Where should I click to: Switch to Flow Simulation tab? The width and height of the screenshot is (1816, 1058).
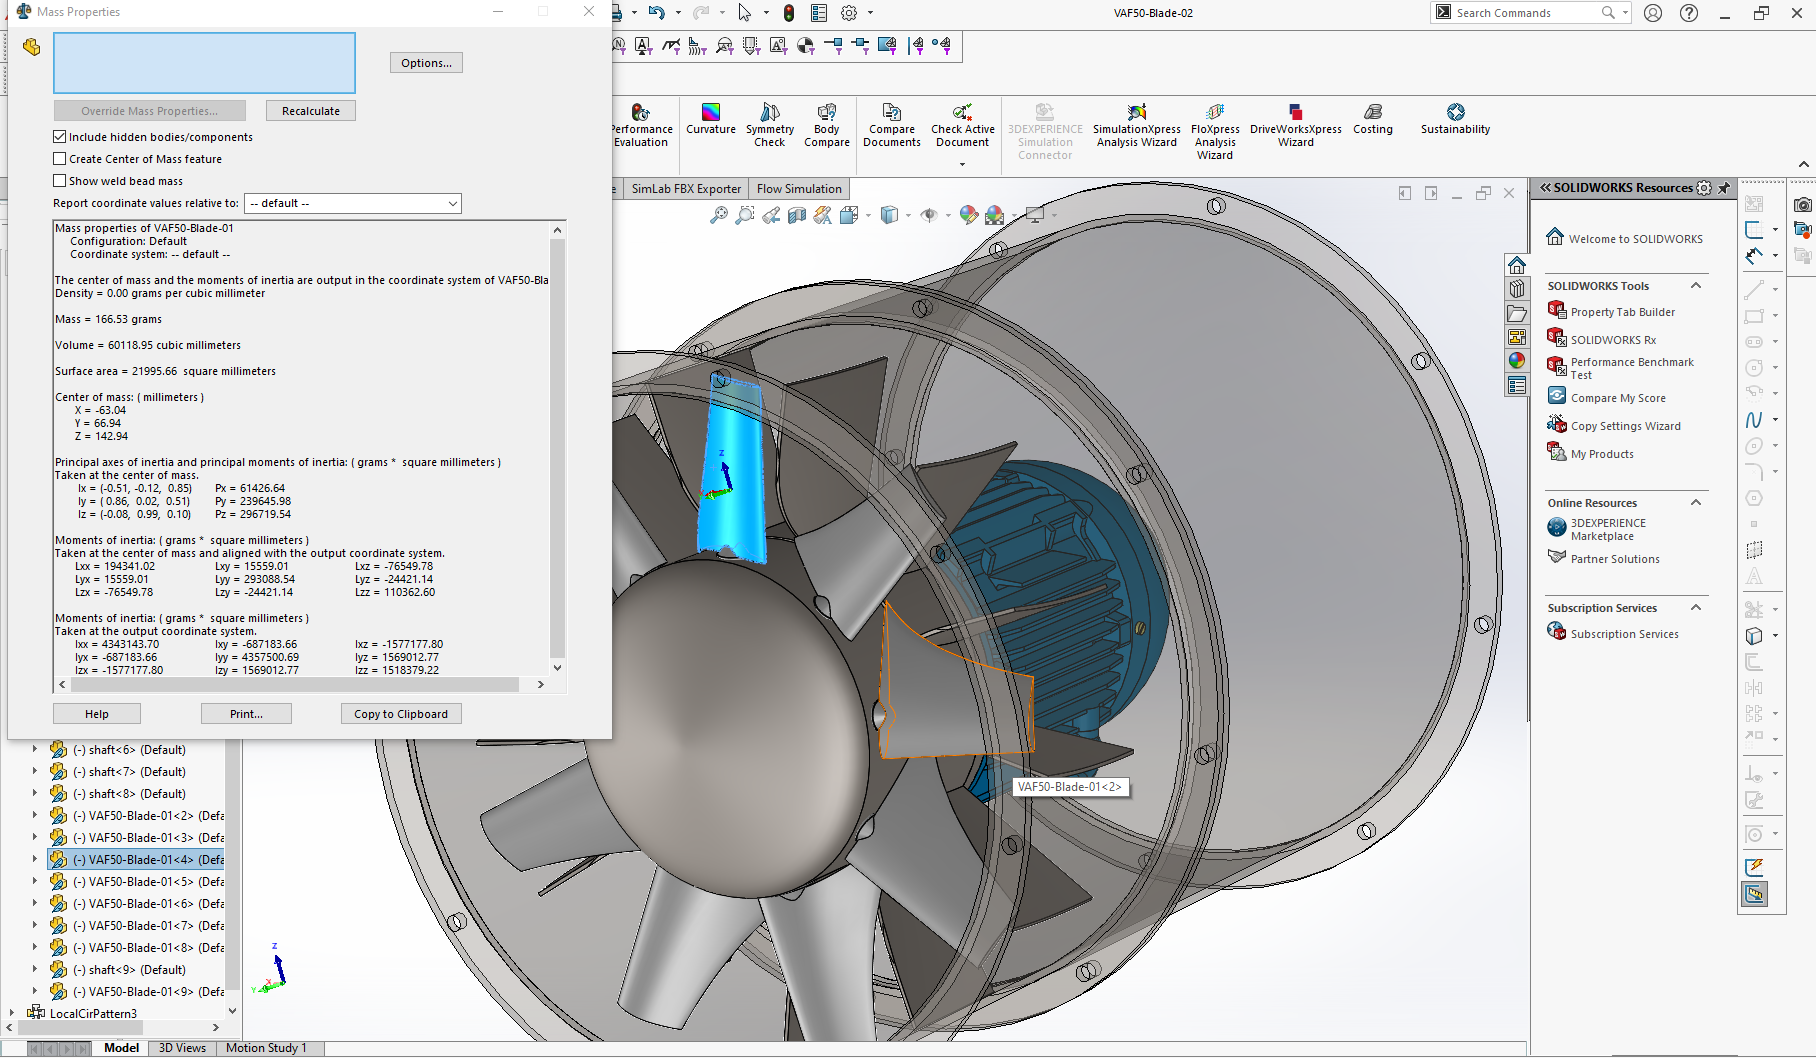coord(799,189)
